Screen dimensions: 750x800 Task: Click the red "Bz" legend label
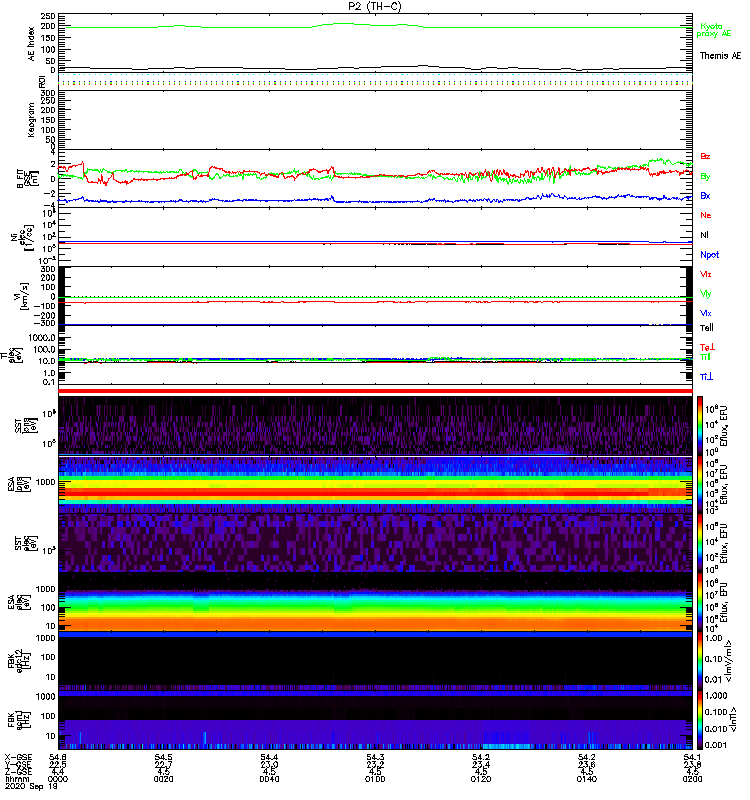point(705,156)
